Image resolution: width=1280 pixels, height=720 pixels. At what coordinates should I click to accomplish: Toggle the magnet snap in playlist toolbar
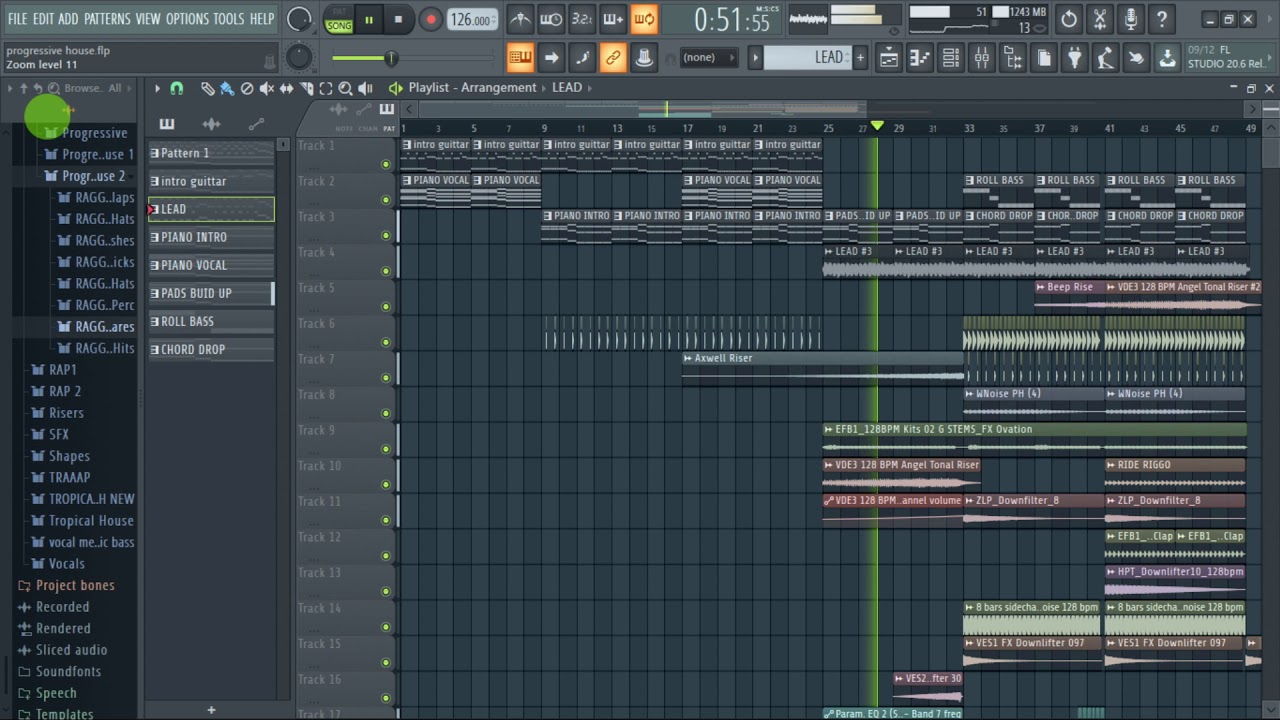177,88
